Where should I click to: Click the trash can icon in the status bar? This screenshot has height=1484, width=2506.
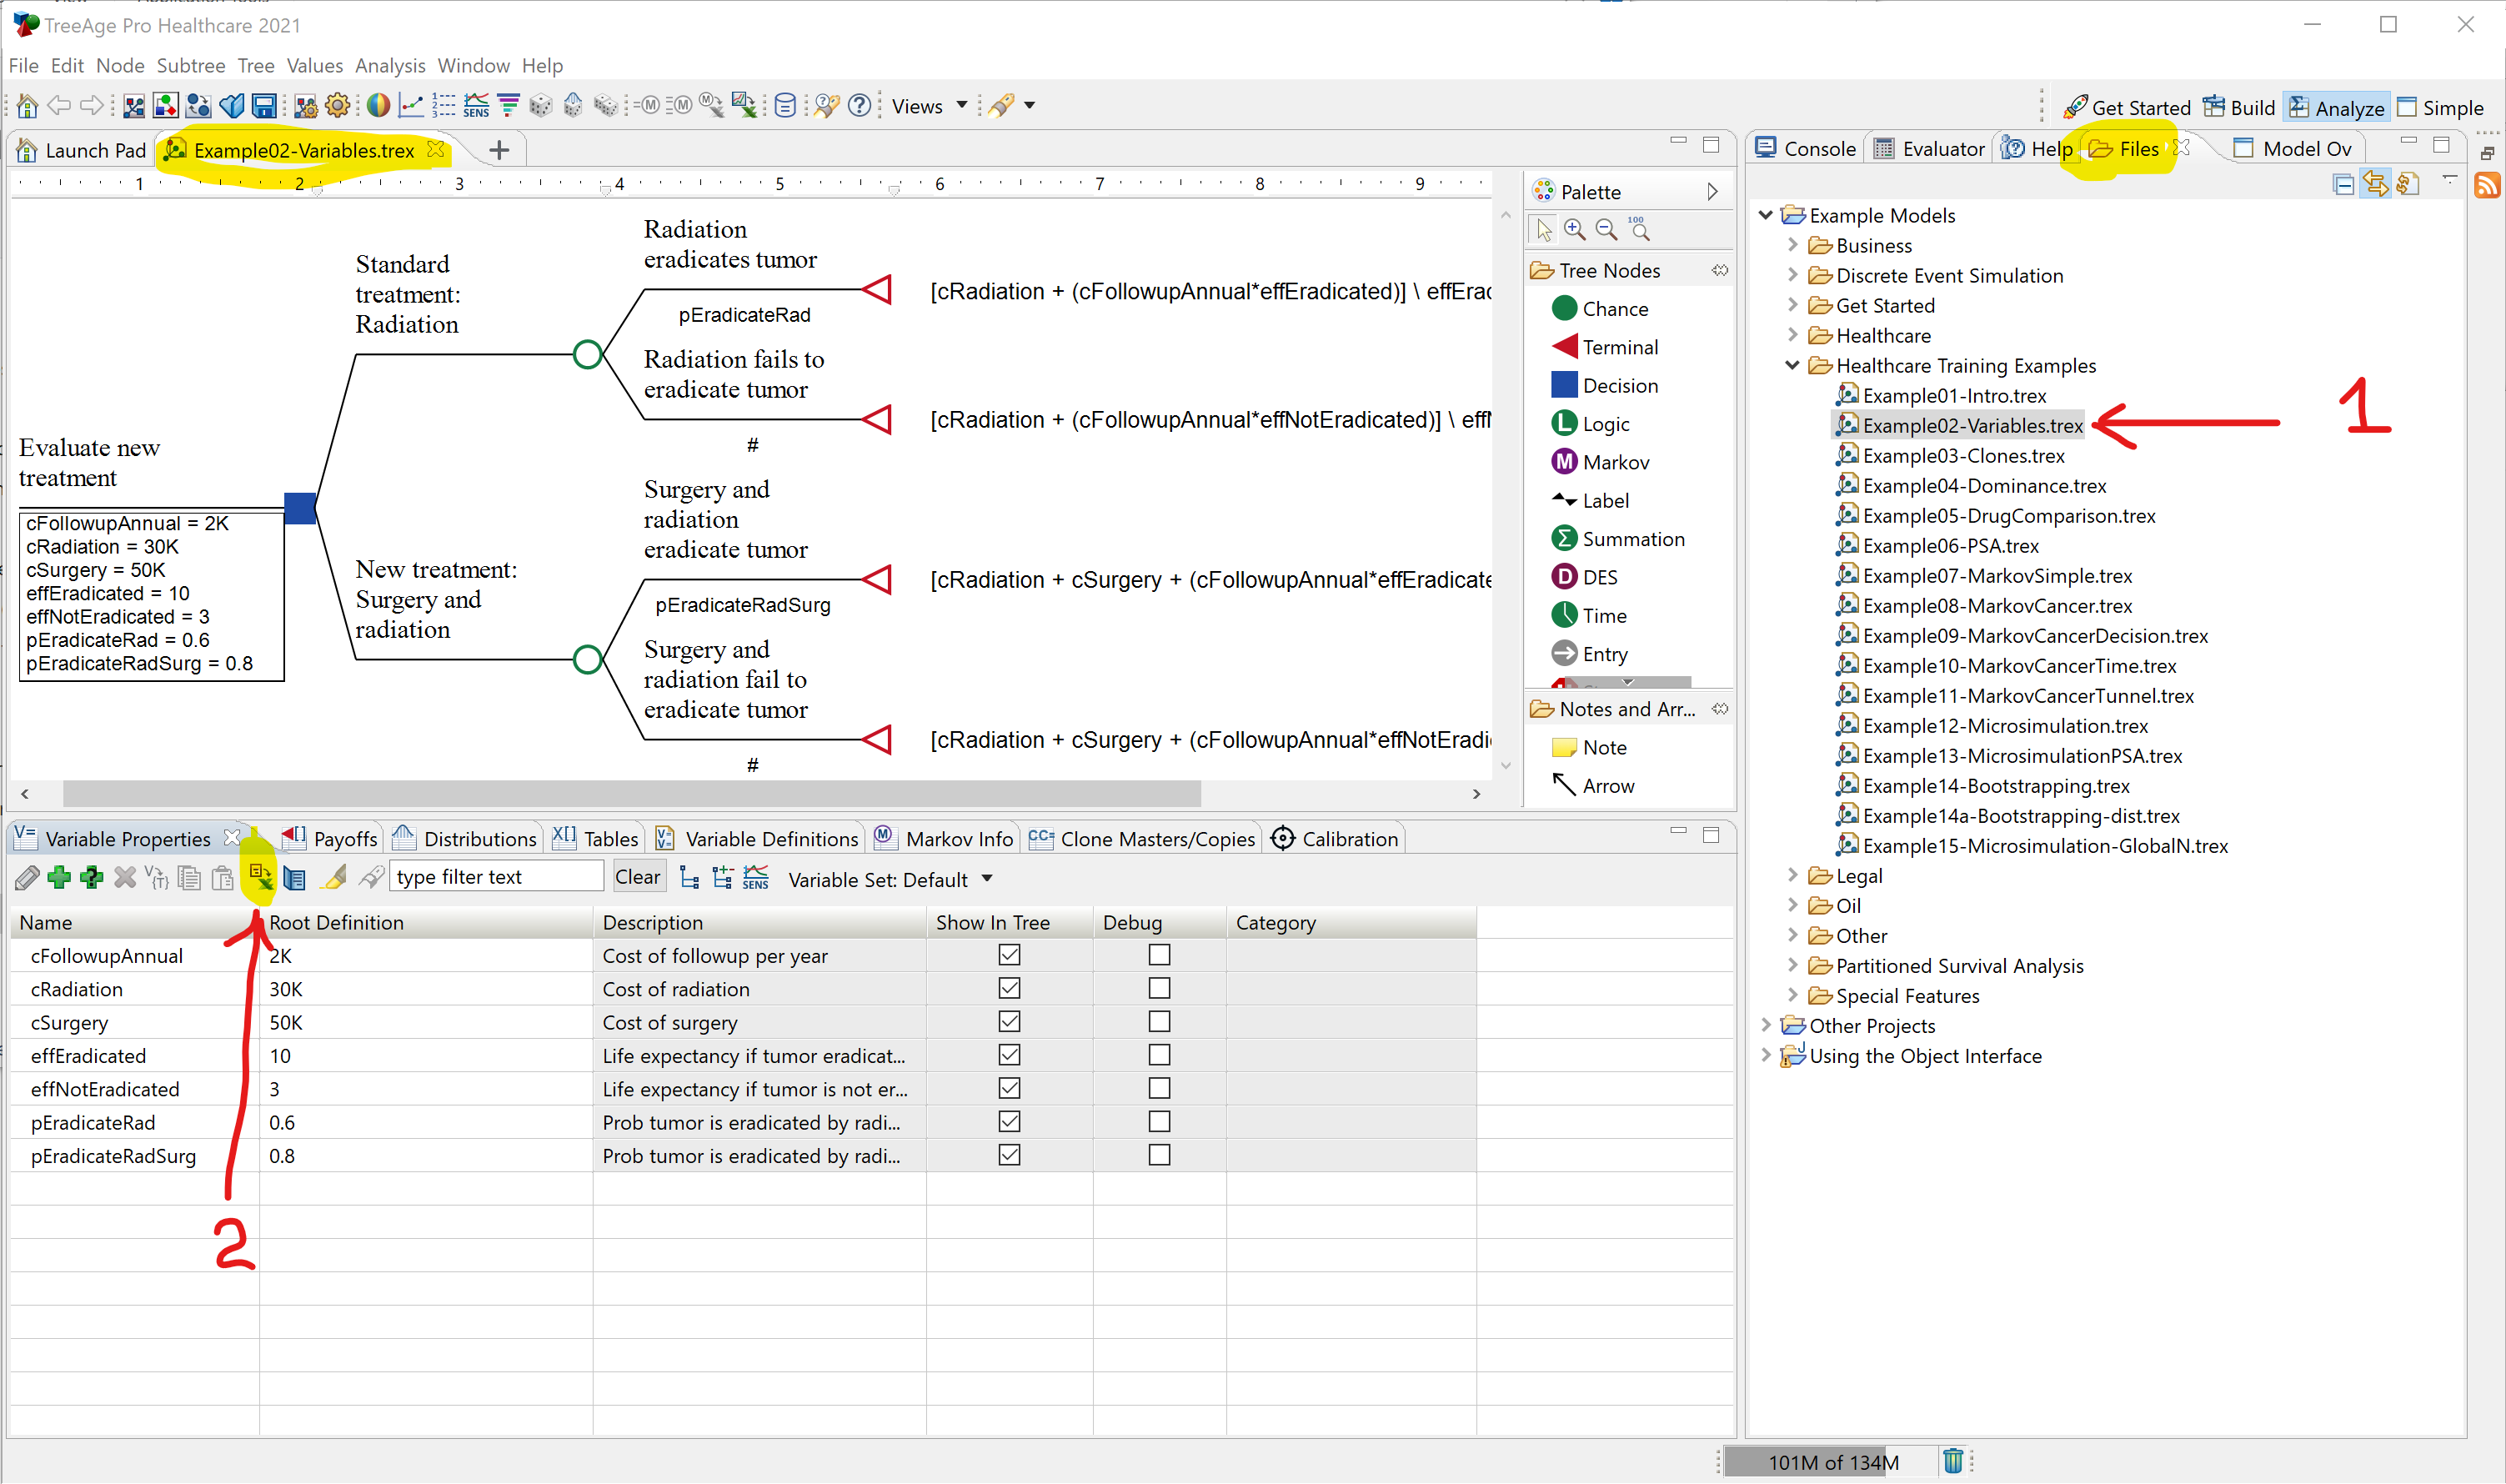1952,1460
